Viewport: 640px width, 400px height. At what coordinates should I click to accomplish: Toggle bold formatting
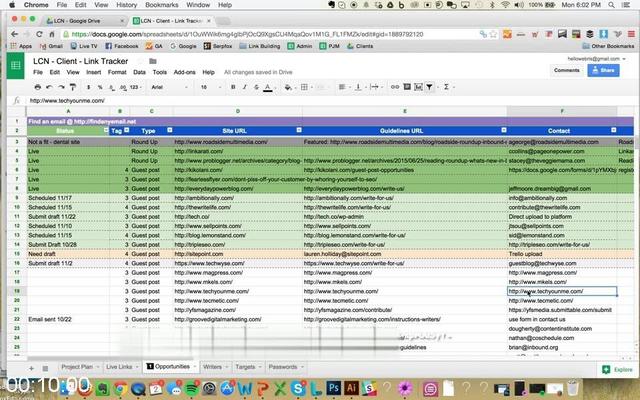[233, 87]
